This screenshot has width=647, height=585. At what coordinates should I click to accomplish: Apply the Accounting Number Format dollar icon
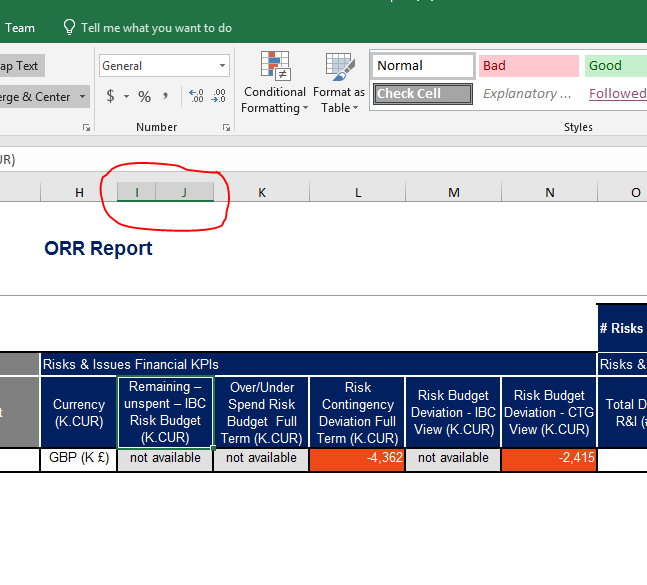pos(111,97)
